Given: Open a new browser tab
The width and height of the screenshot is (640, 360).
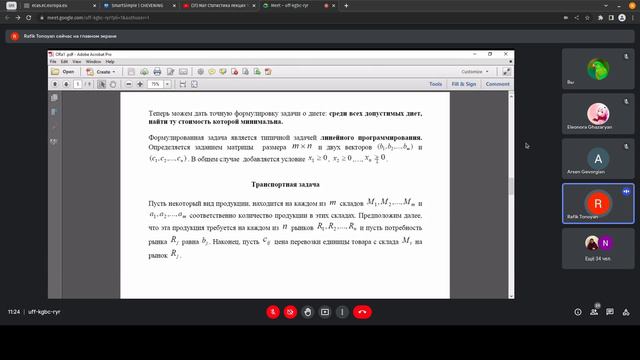Looking at the screenshot, I should pos(346,6).
